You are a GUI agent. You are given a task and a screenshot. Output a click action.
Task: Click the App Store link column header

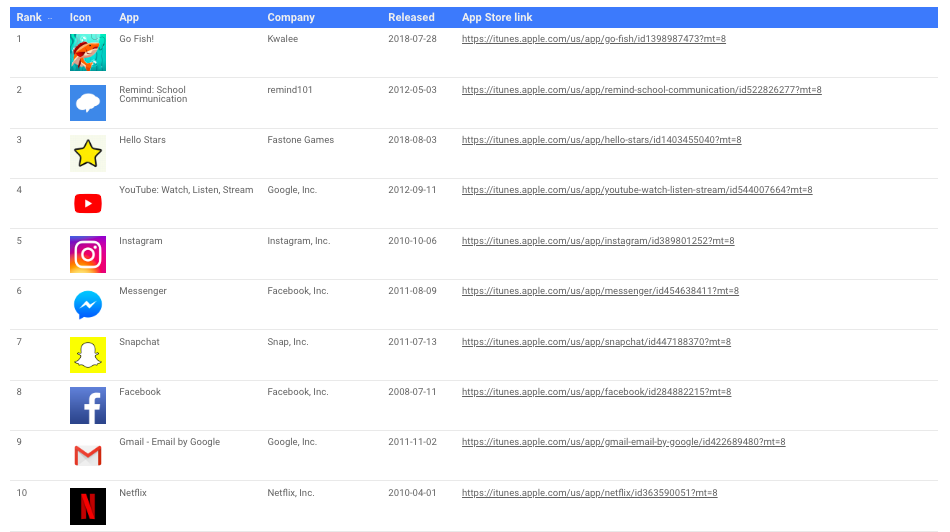[x=497, y=18]
